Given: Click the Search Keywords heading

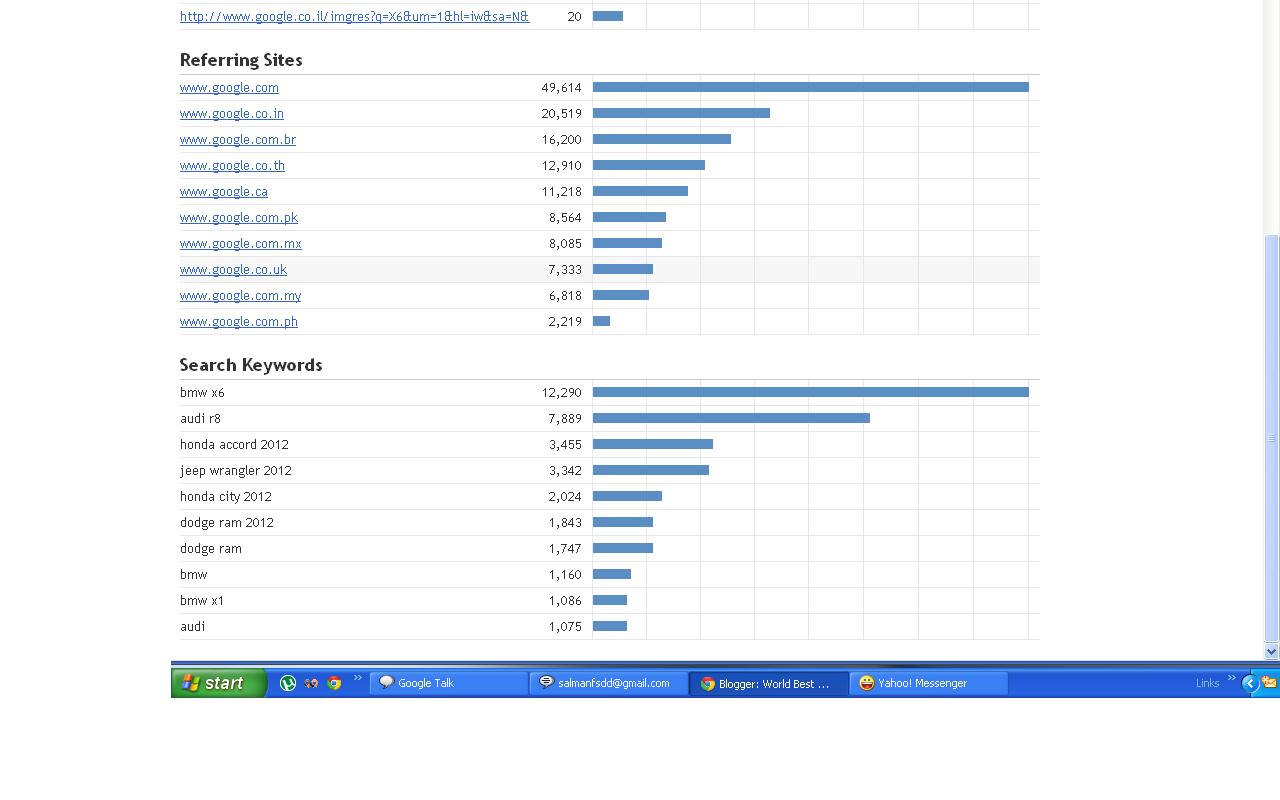Looking at the screenshot, I should [251, 365].
